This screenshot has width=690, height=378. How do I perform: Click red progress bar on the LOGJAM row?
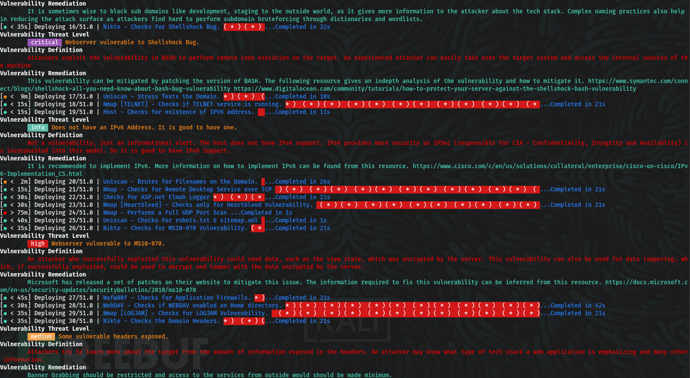pyautogui.click(x=406, y=313)
